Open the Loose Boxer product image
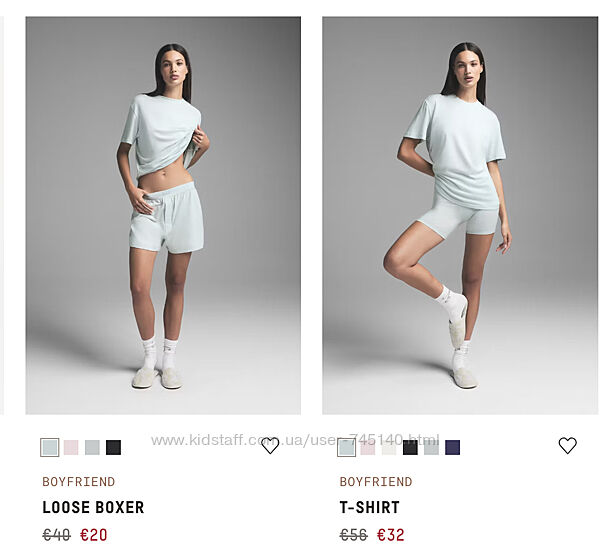Viewport: 600px width, 555px height. coord(163,215)
